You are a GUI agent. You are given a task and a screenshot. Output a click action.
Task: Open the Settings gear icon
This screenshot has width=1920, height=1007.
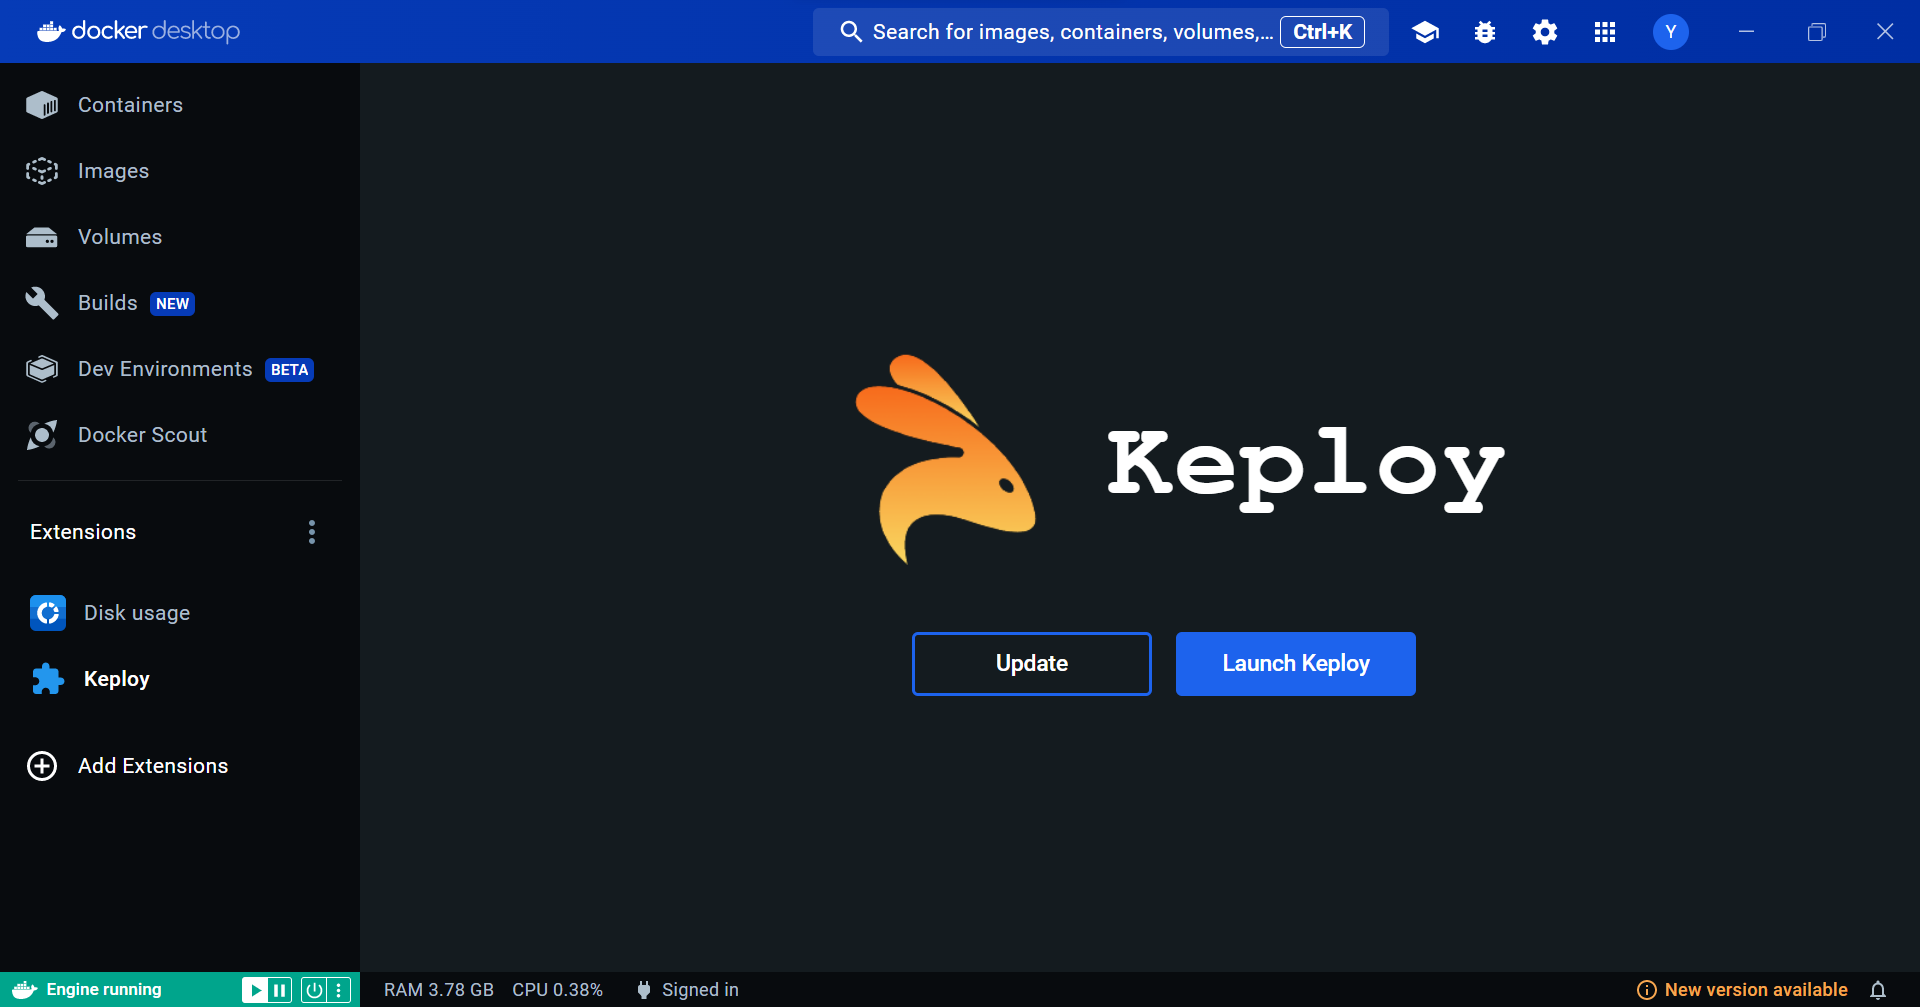click(x=1545, y=32)
